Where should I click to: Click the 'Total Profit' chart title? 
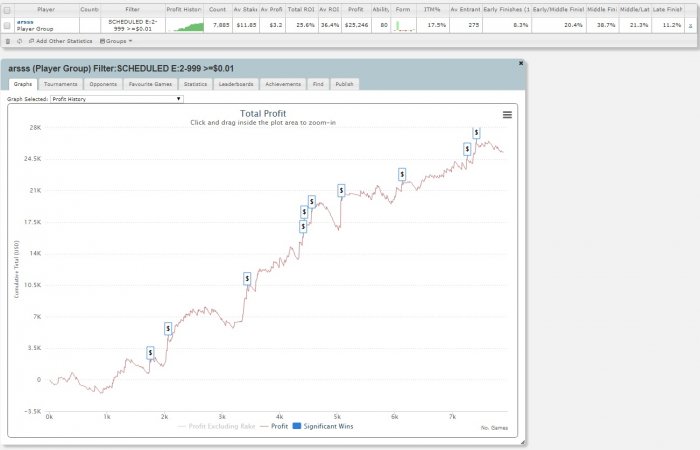click(x=263, y=113)
